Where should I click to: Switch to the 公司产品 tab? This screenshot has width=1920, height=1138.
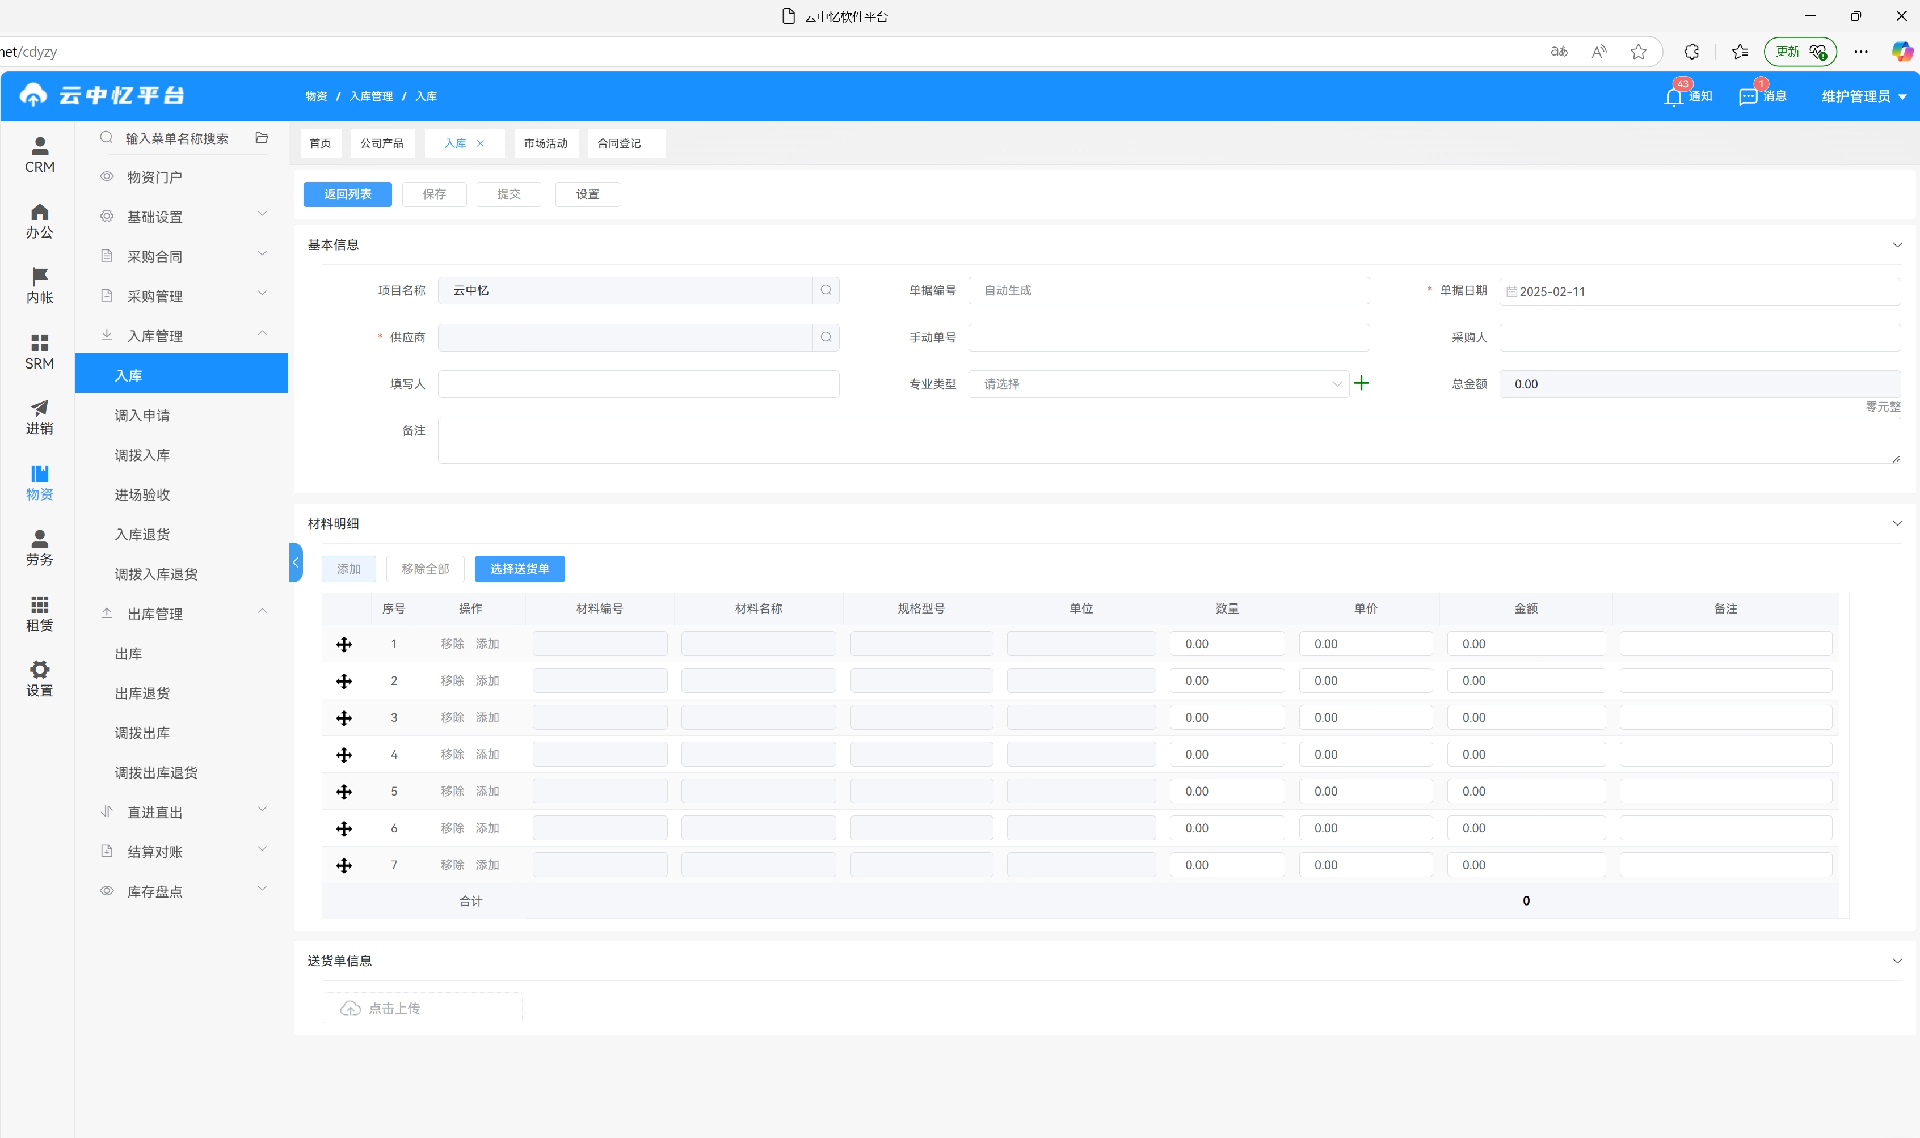pos(382,143)
